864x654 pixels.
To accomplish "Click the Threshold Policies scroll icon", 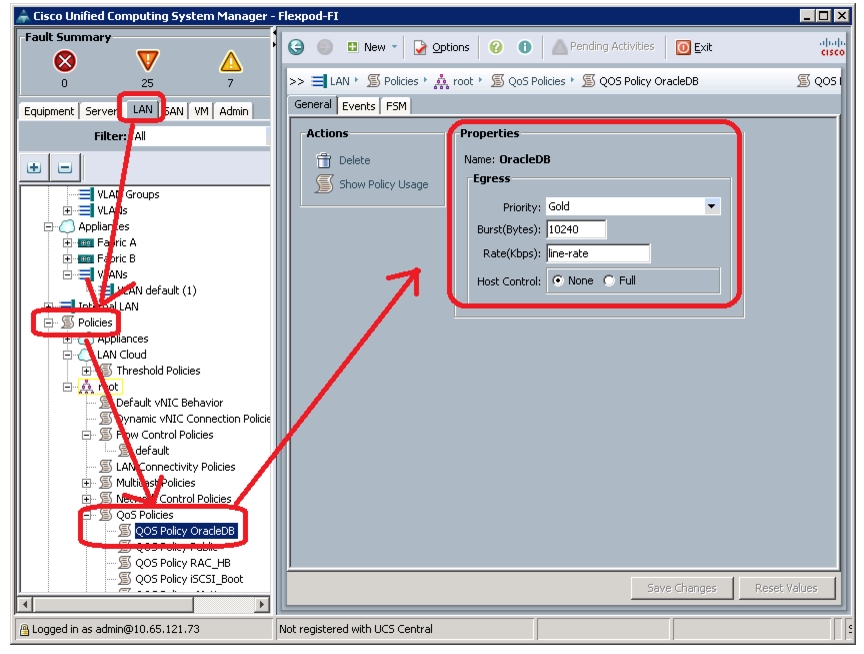I will coord(106,370).
